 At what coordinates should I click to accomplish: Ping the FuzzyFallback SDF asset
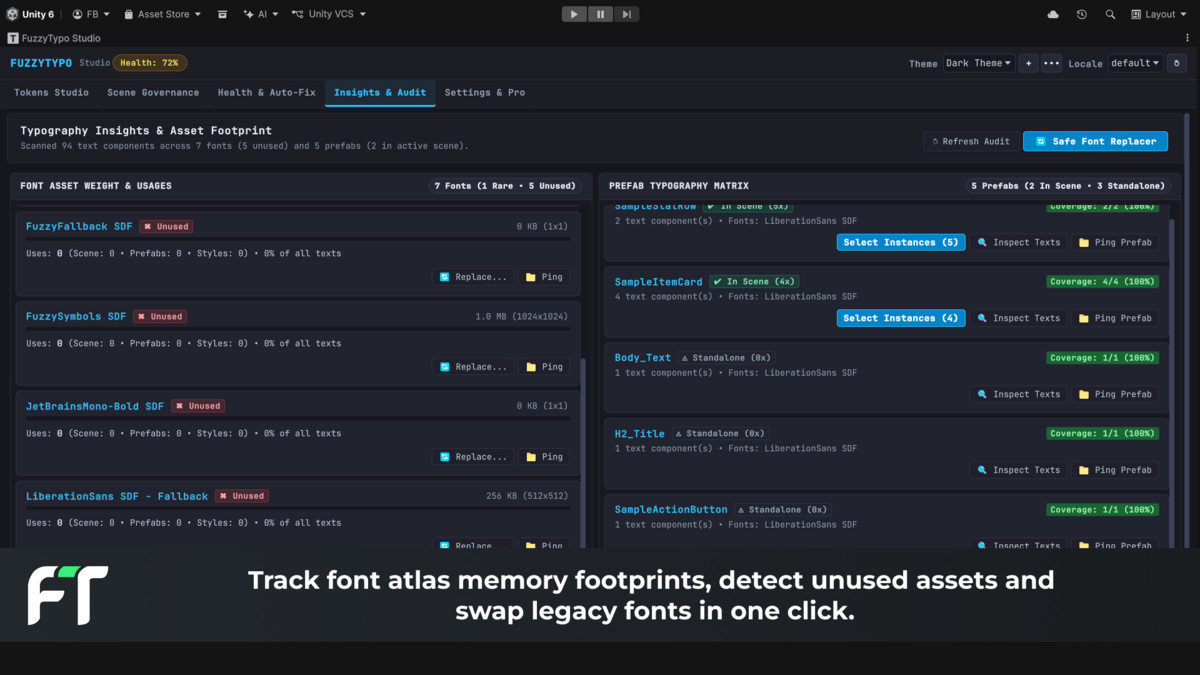click(544, 277)
